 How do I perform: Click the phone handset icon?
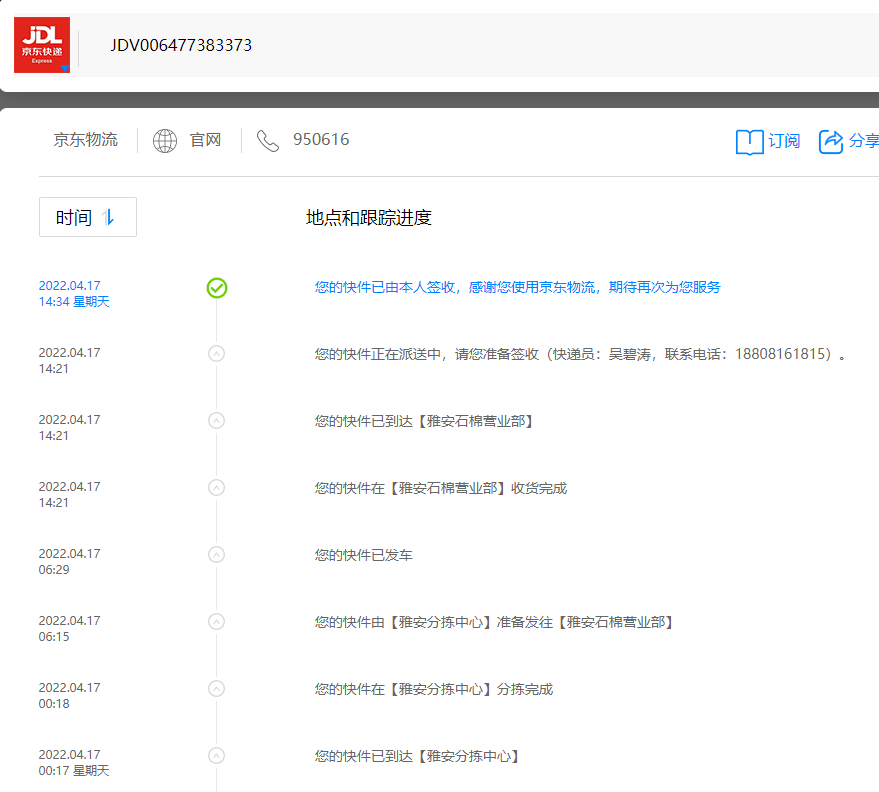(267, 141)
